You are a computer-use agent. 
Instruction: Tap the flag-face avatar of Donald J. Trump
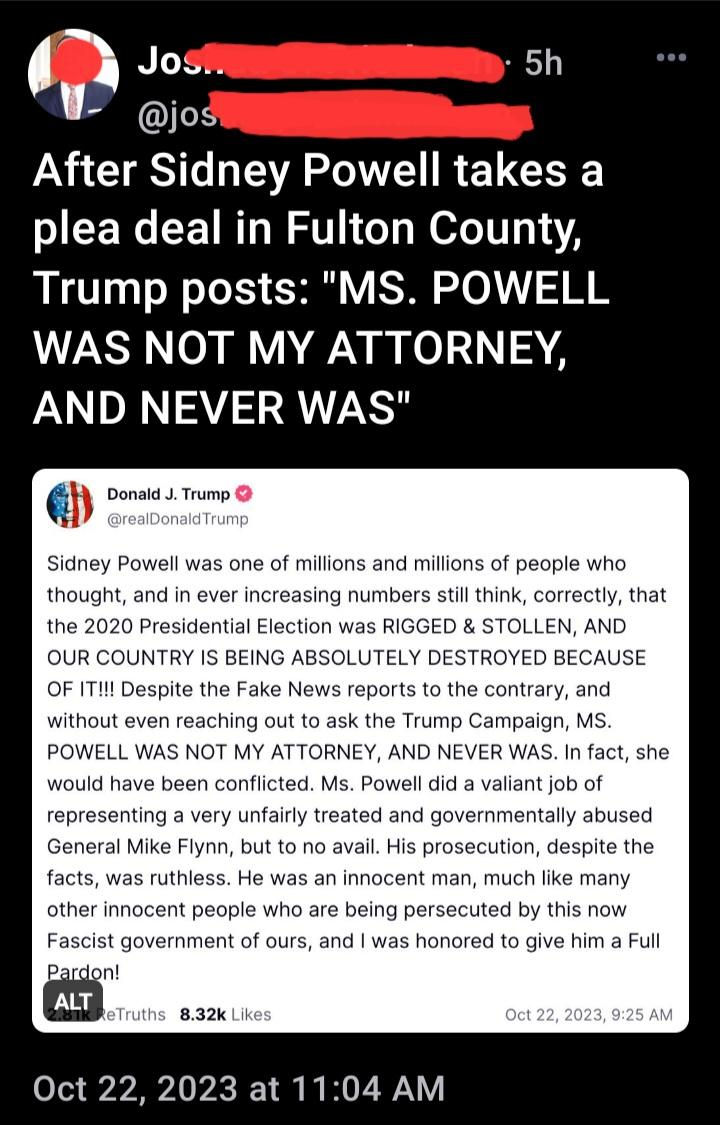click(x=70, y=504)
